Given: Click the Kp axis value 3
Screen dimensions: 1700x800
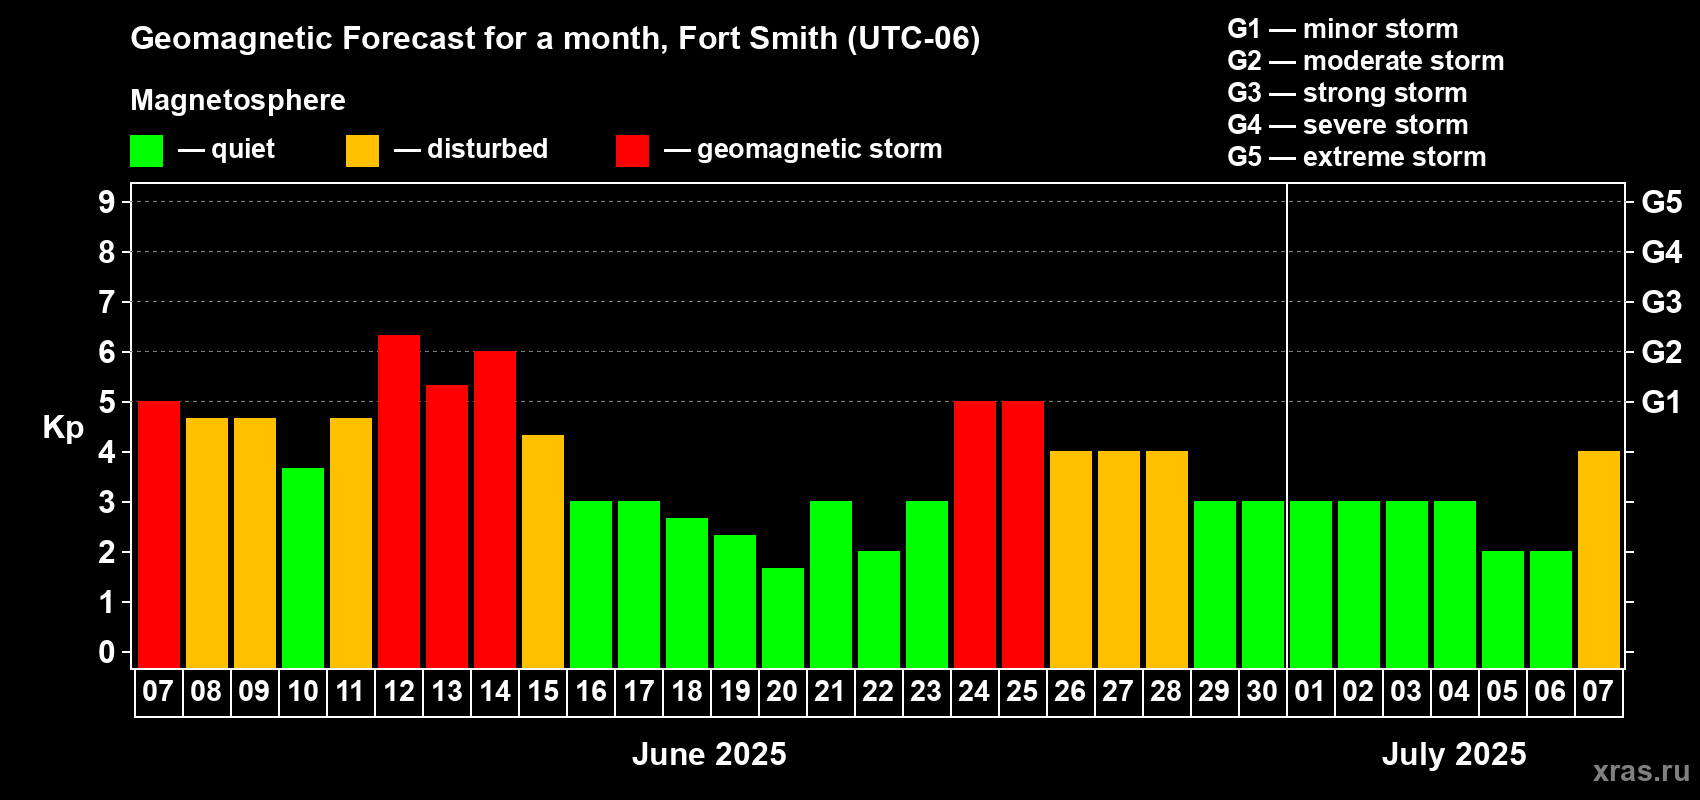Looking at the screenshot, I should (x=106, y=502).
